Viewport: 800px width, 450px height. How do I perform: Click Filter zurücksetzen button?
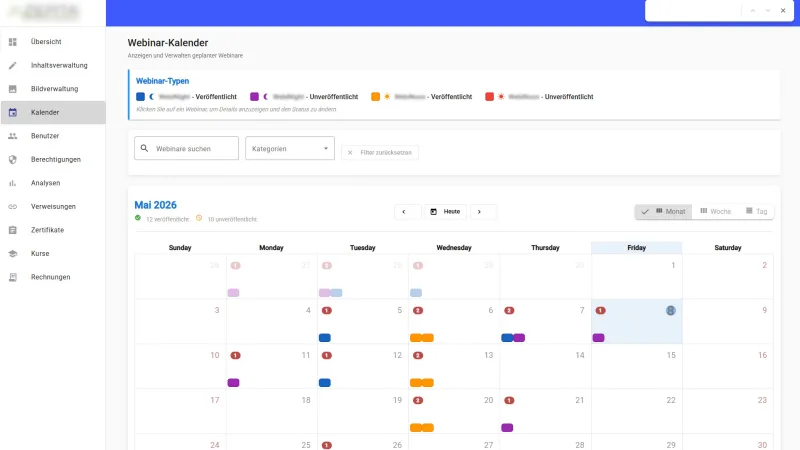pyautogui.click(x=380, y=153)
